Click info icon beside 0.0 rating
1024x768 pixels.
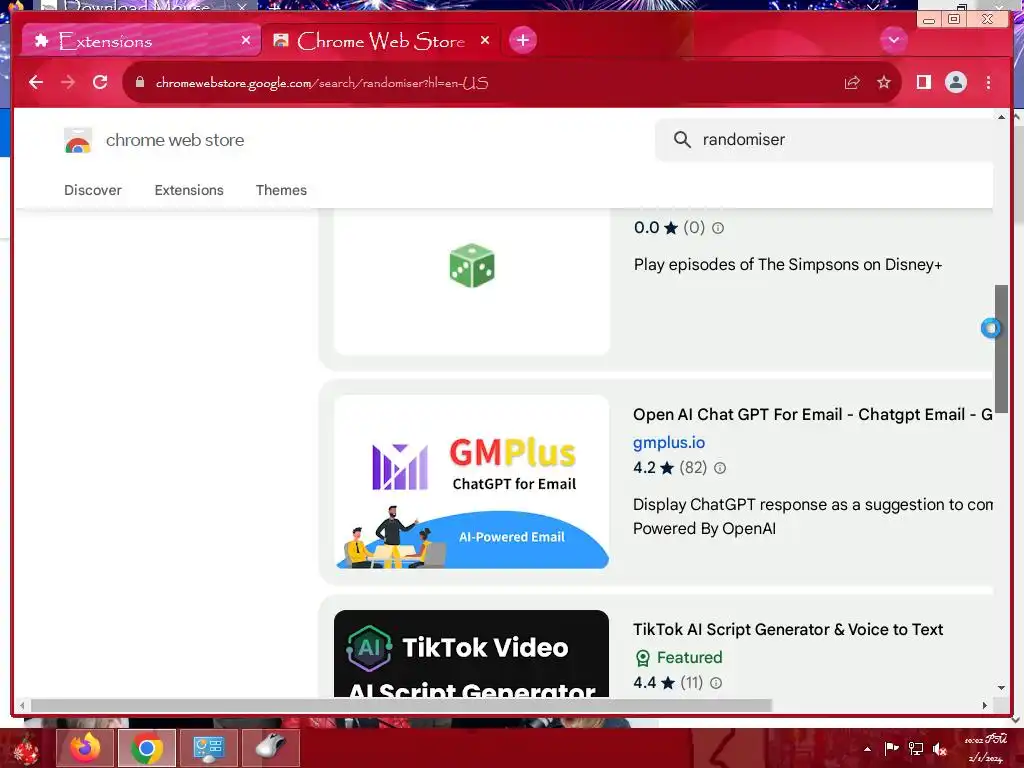pos(718,228)
